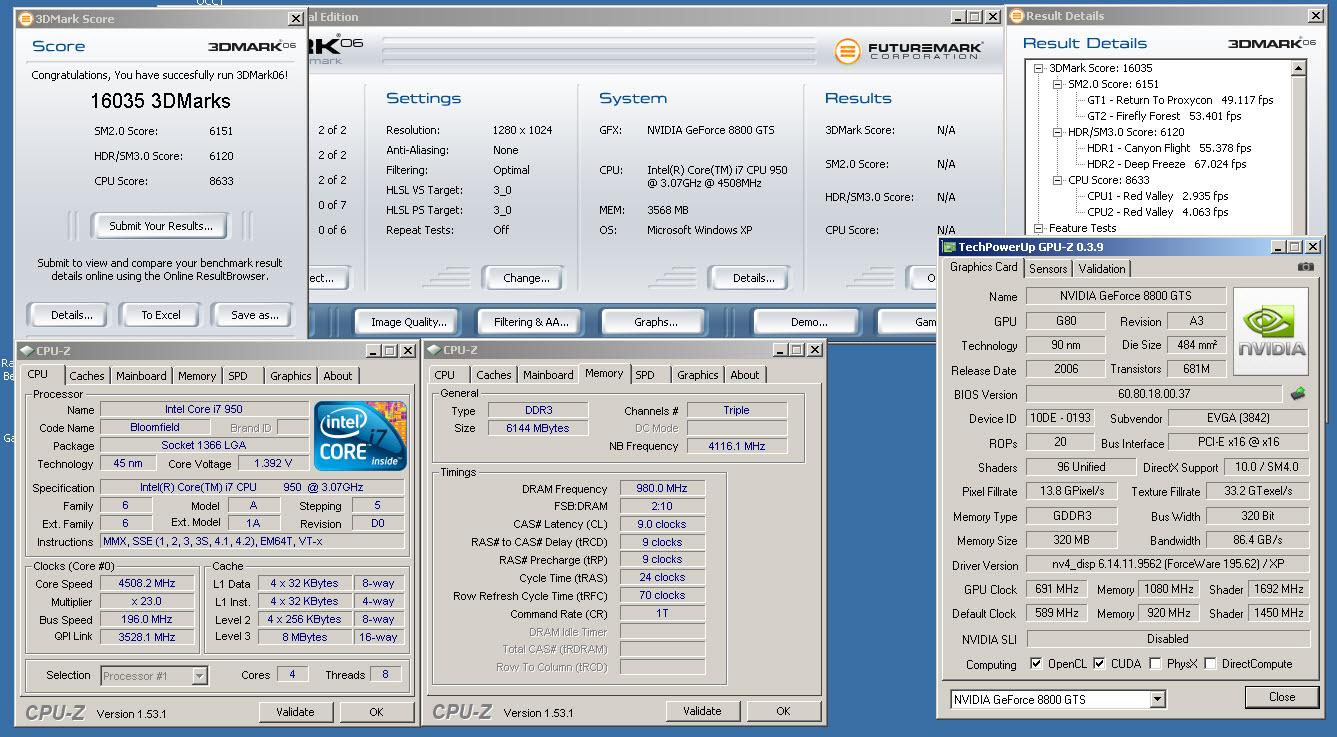Select the HDR2 Deep Freeze result row
Image resolution: width=1337 pixels, height=737 pixels.
(1167, 164)
